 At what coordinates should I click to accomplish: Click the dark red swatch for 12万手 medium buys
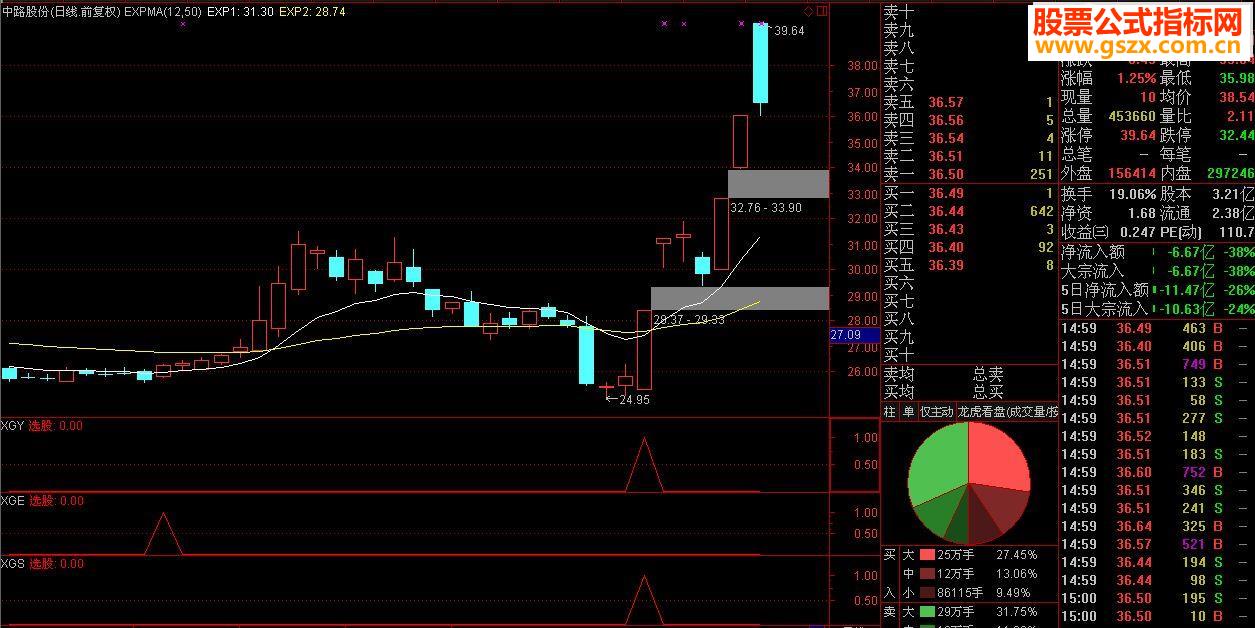pyautogui.click(x=927, y=574)
